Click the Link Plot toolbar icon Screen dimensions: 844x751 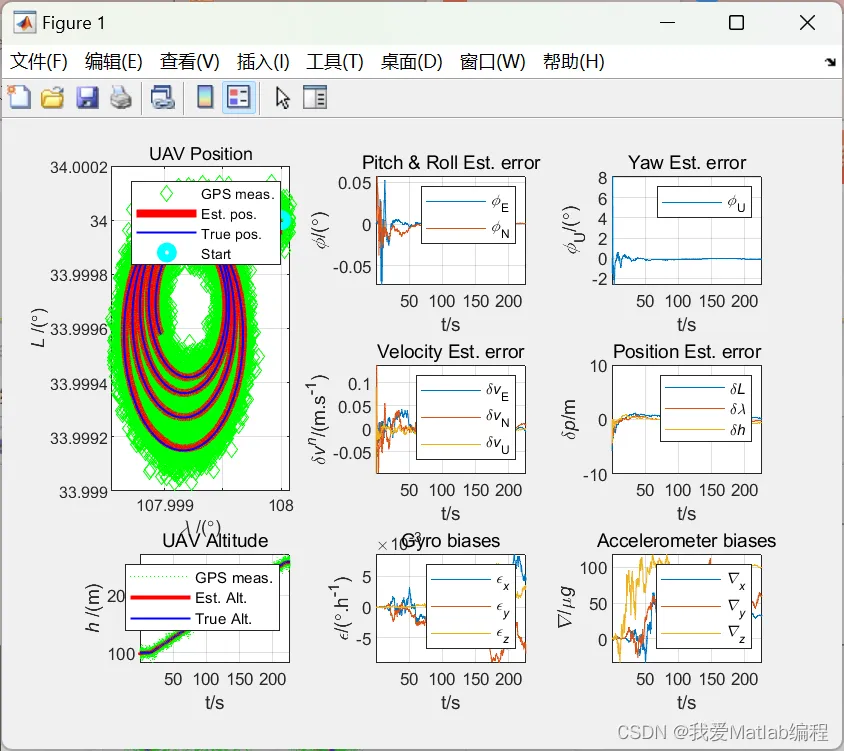163,98
